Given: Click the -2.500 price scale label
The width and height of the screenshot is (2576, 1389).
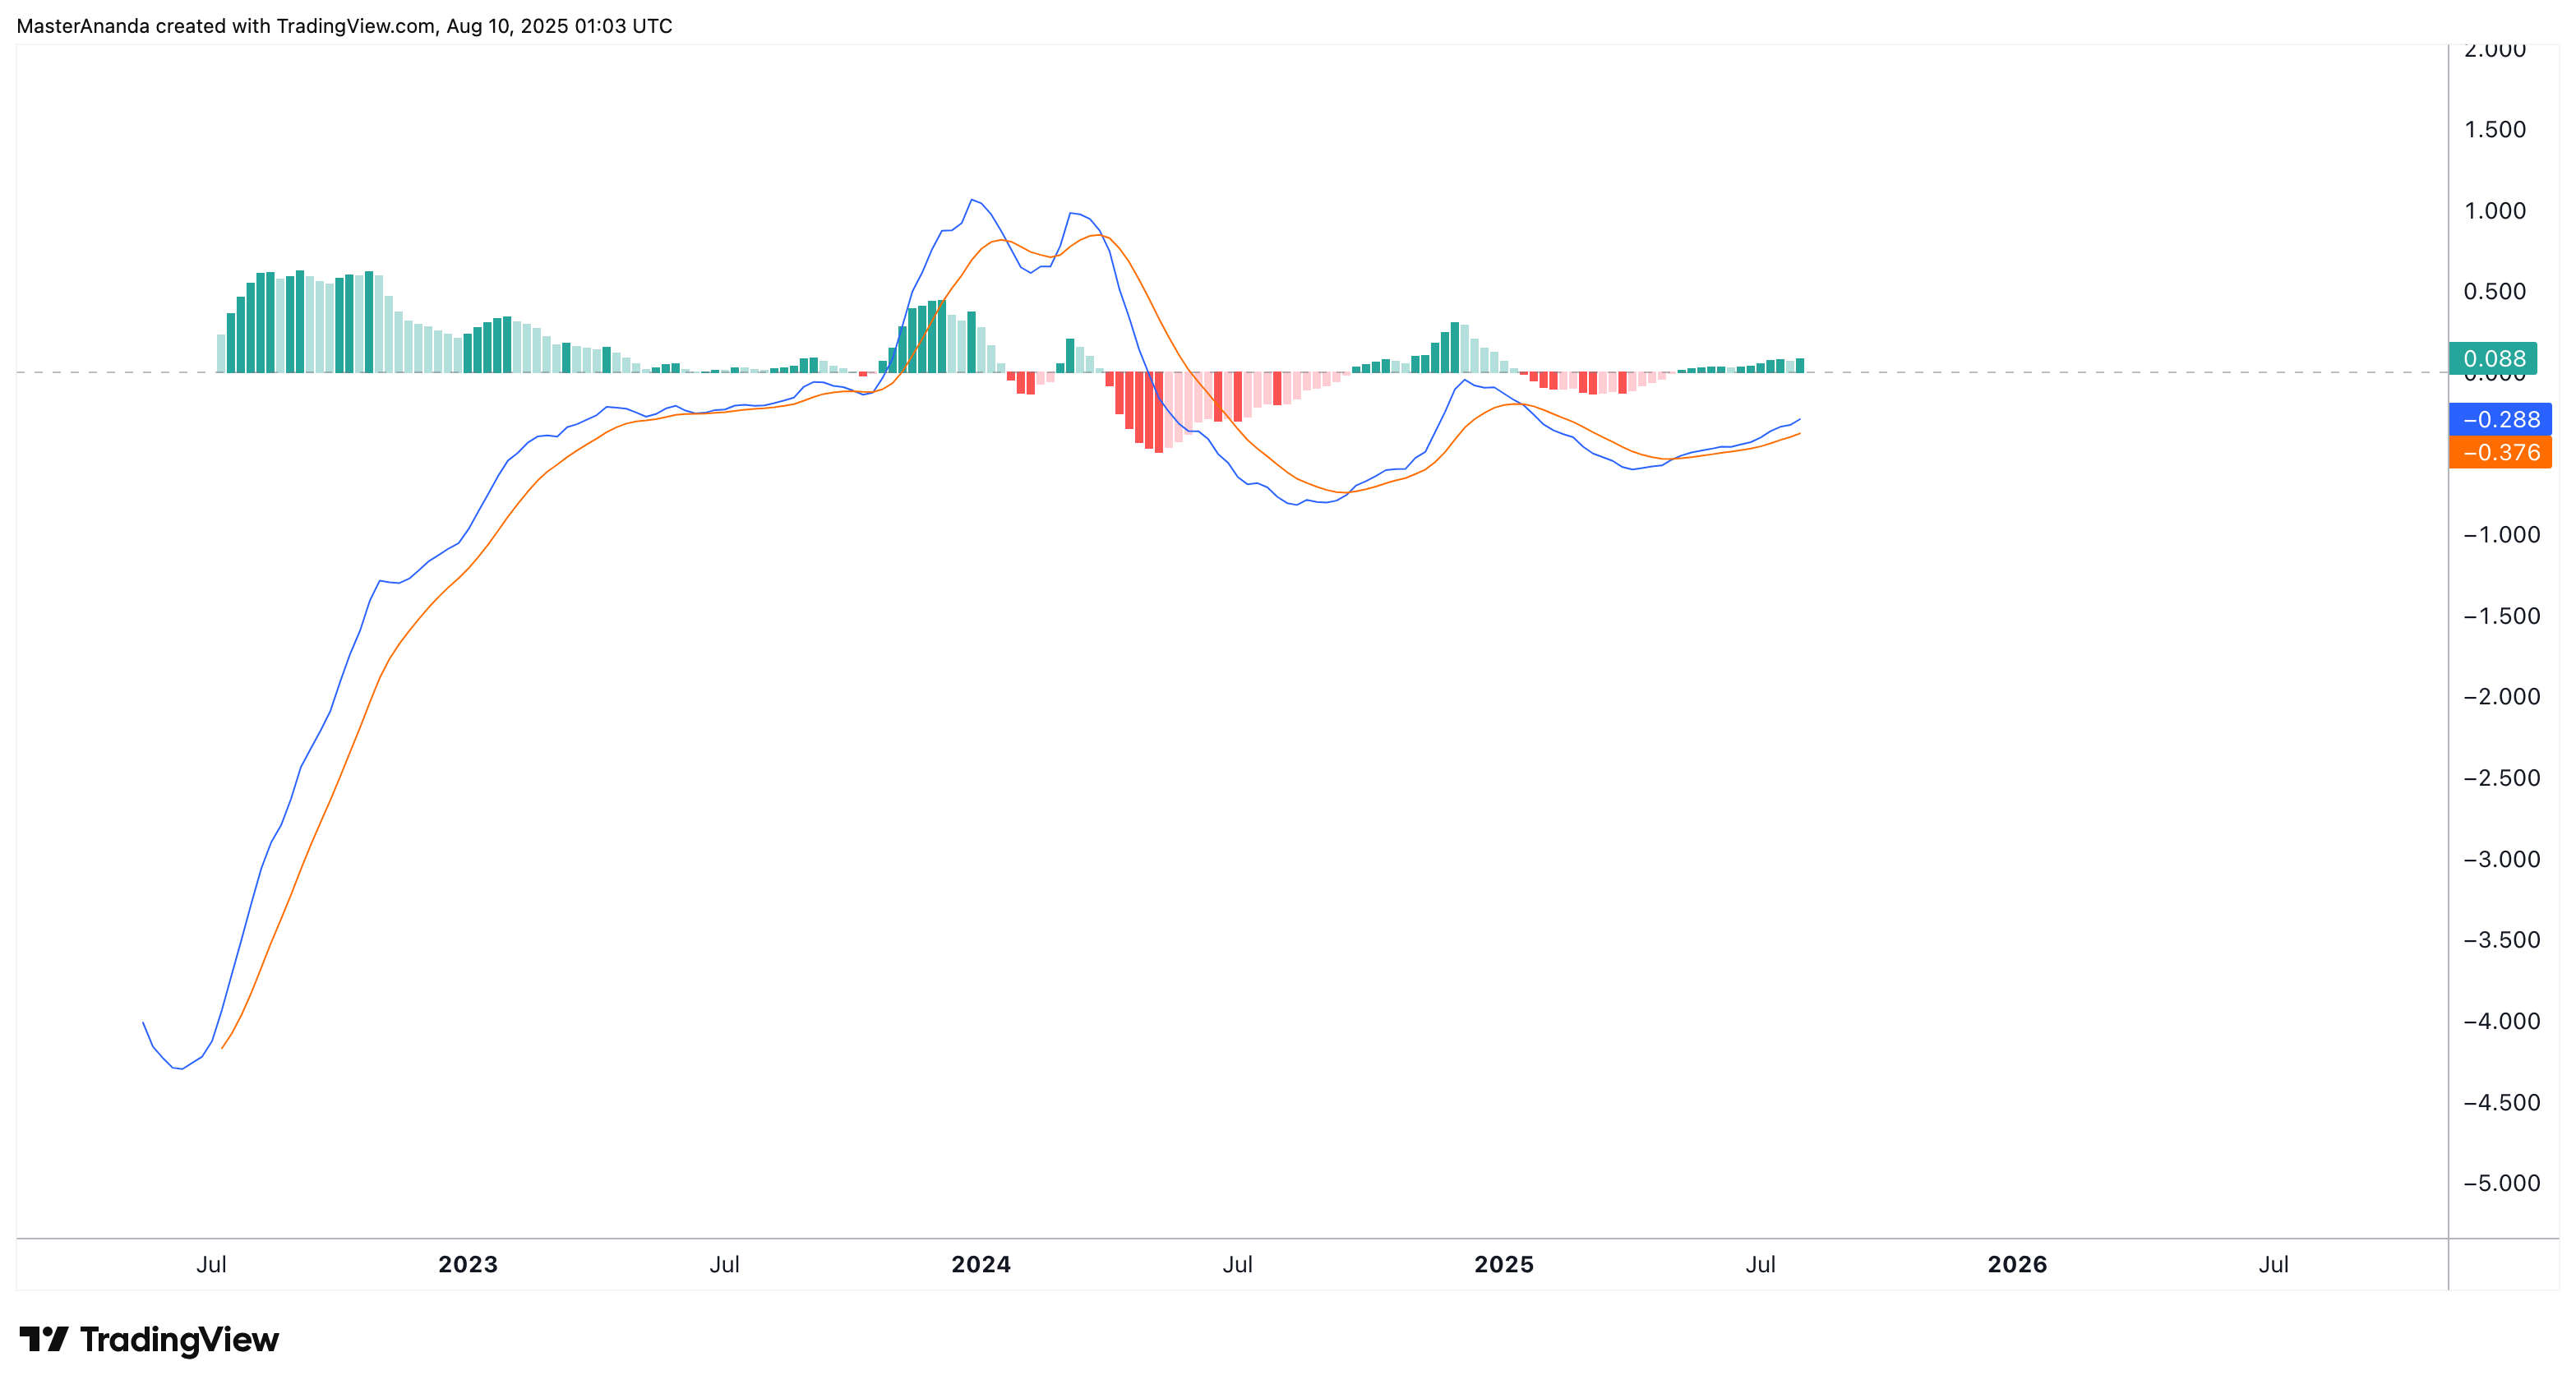Looking at the screenshot, I should pyautogui.click(x=2501, y=777).
